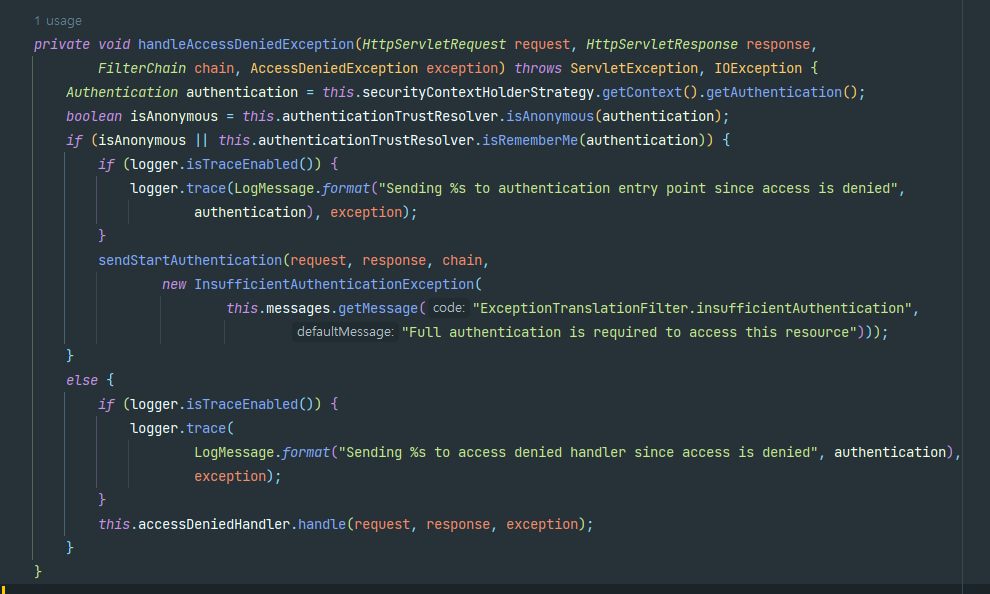Click the "private" modifier keyword
The image size is (990, 594).
click(62, 45)
